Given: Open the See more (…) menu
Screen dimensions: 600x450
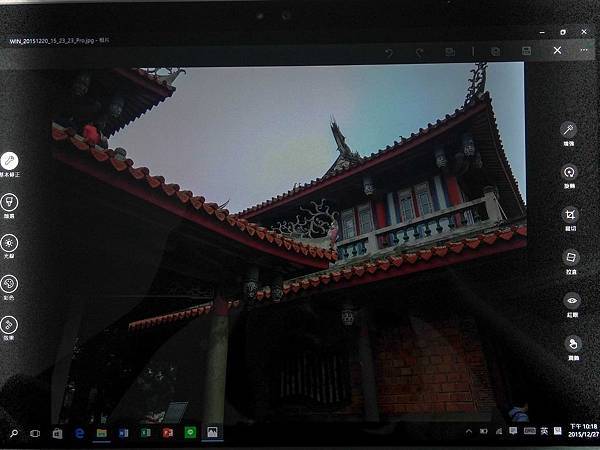Looking at the screenshot, I should [x=584, y=50].
